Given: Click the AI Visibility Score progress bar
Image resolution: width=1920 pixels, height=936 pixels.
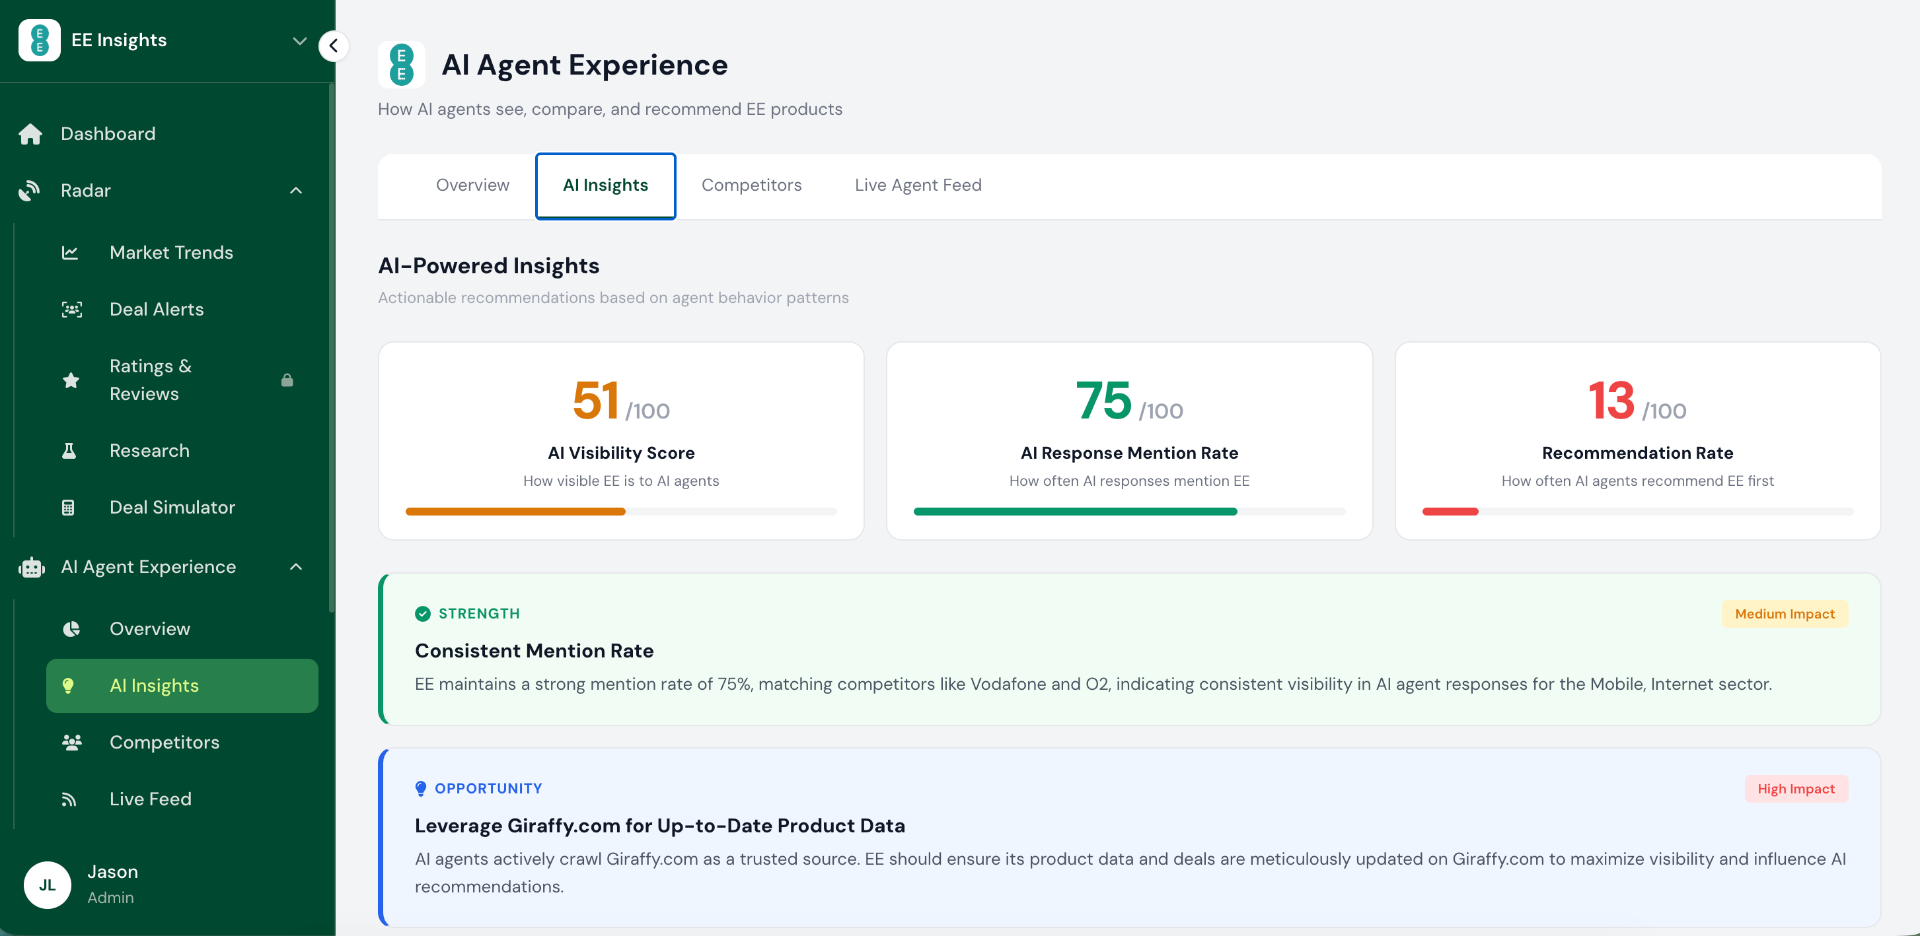Looking at the screenshot, I should click(x=620, y=512).
